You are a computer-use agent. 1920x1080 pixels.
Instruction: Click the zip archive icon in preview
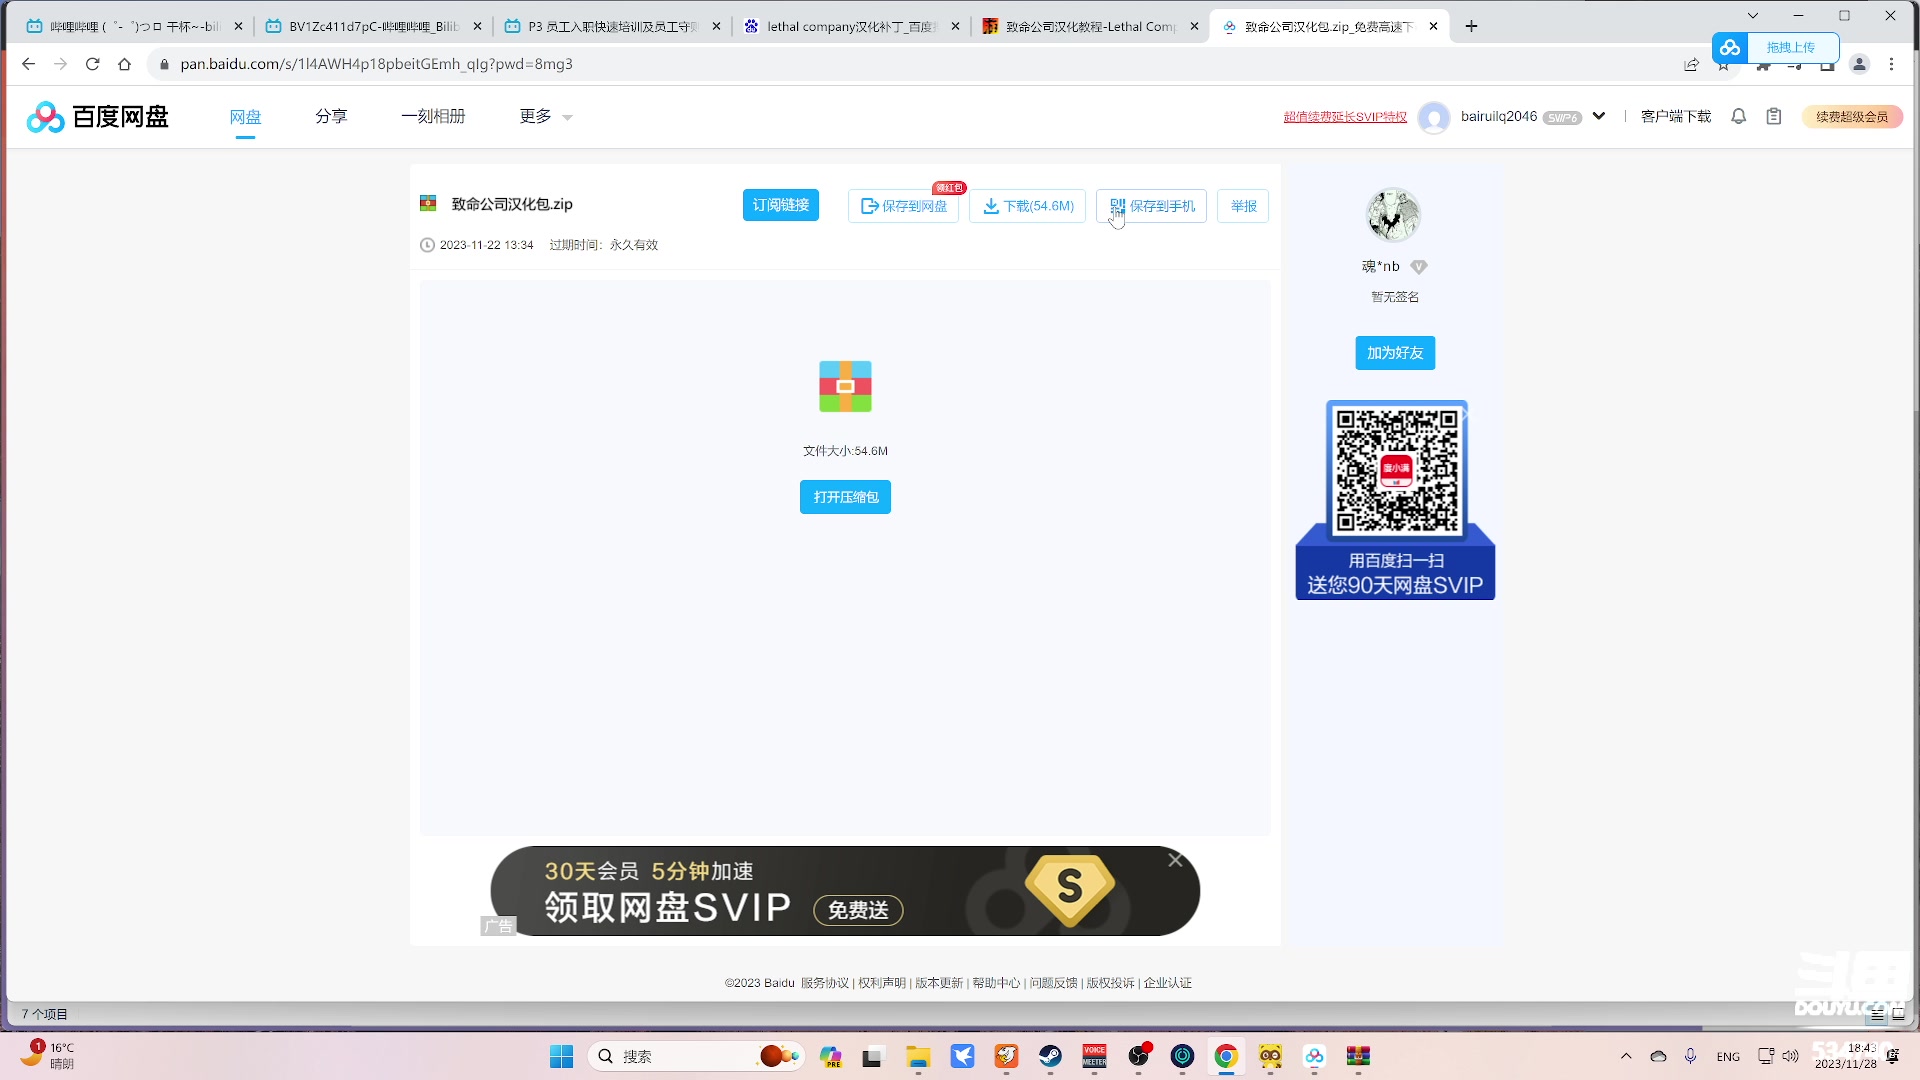tap(845, 387)
